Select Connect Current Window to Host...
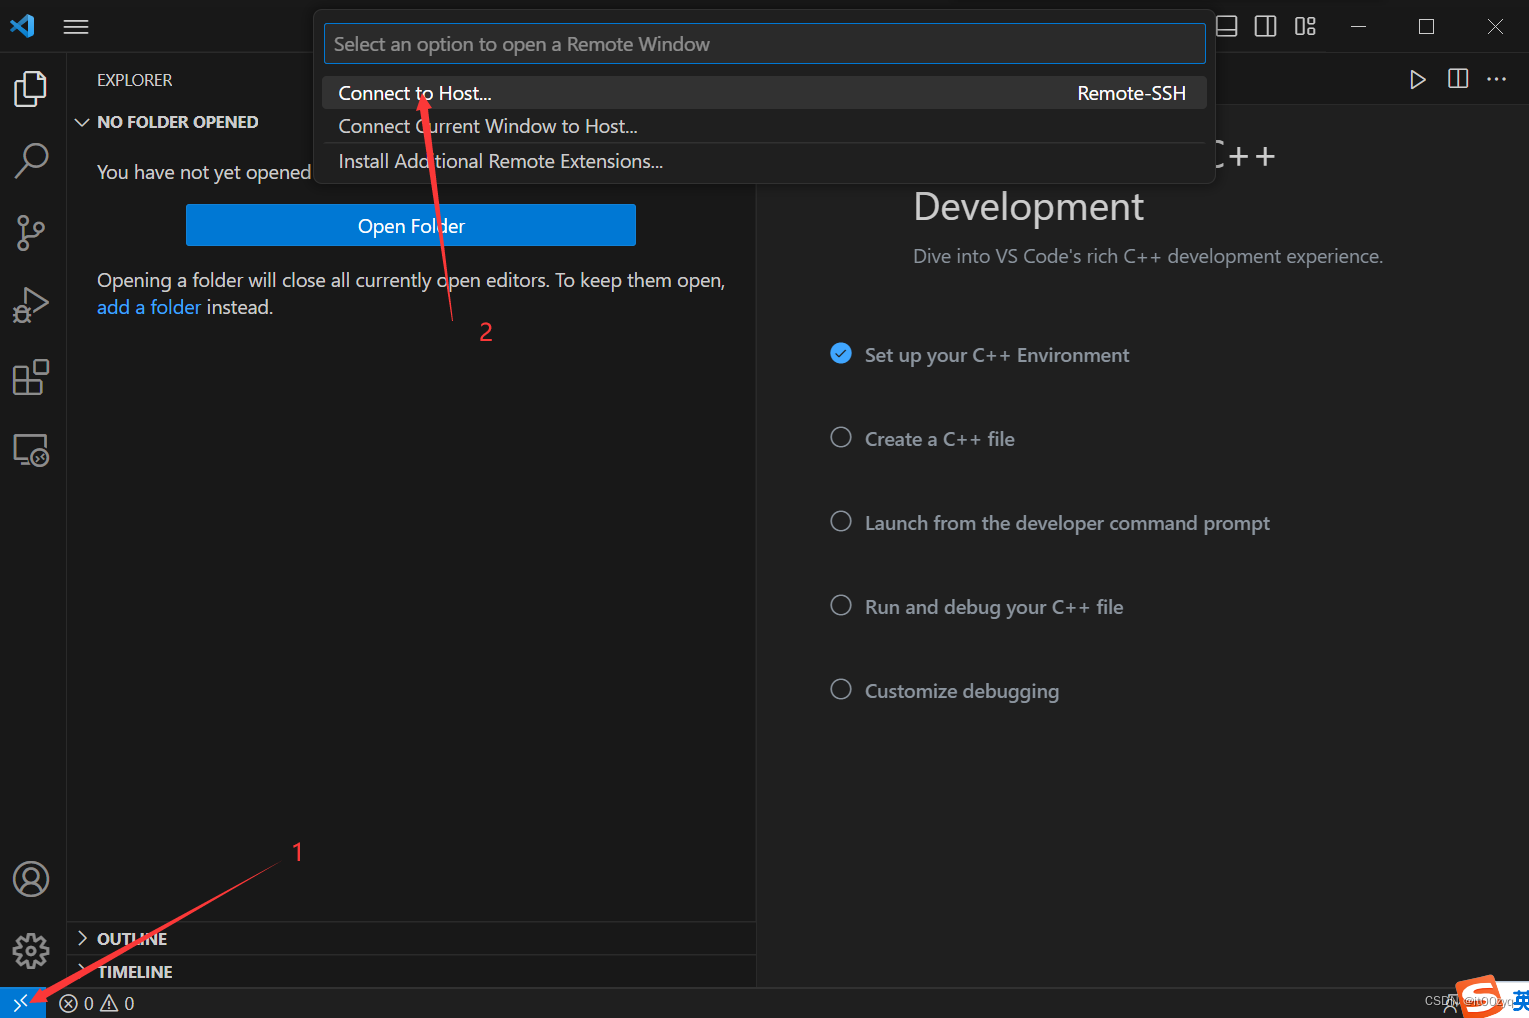The height and width of the screenshot is (1018, 1529). click(764, 126)
